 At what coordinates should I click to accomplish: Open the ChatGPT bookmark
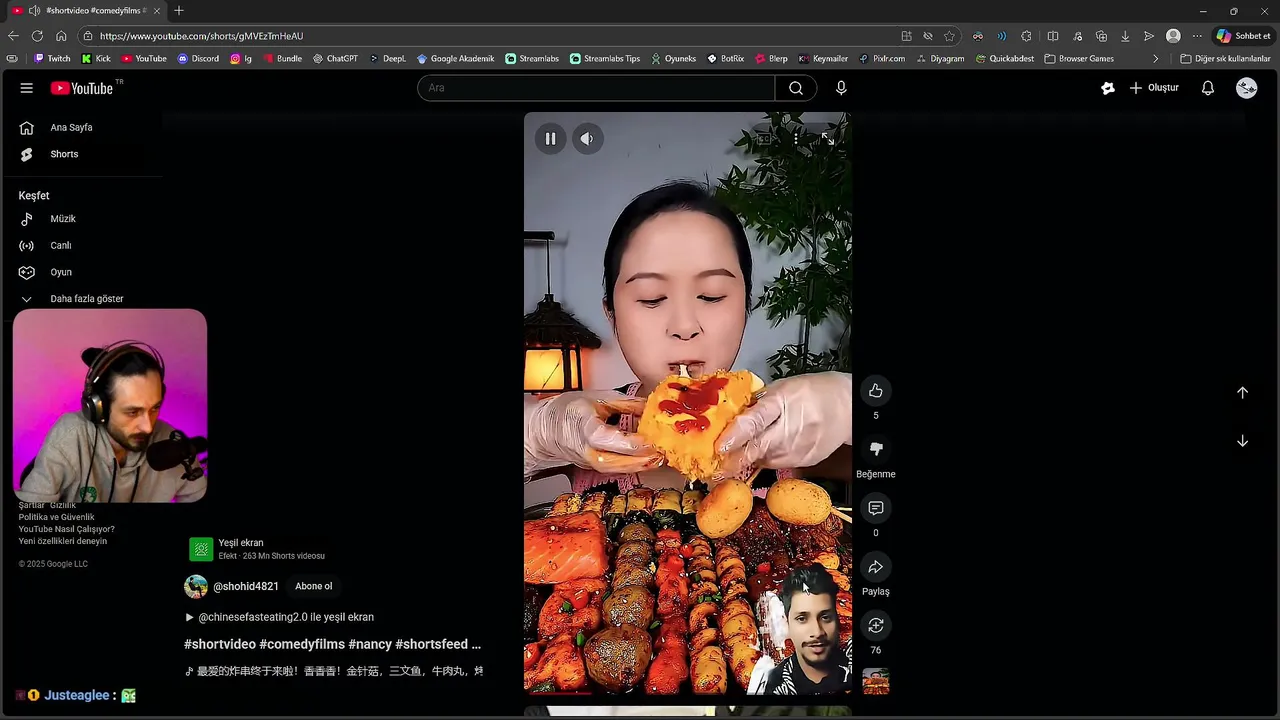(x=335, y=59)
